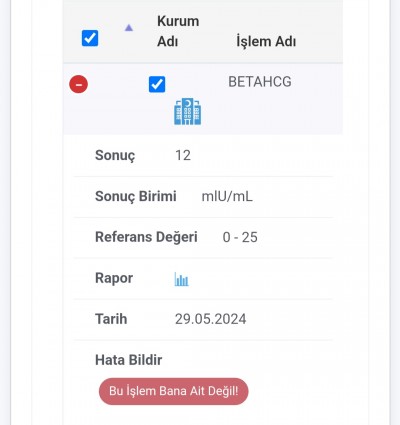Image resolution: width=400 pixels, height=425 pixels.
Task: Click the Sonuç label
Action: 115,155
